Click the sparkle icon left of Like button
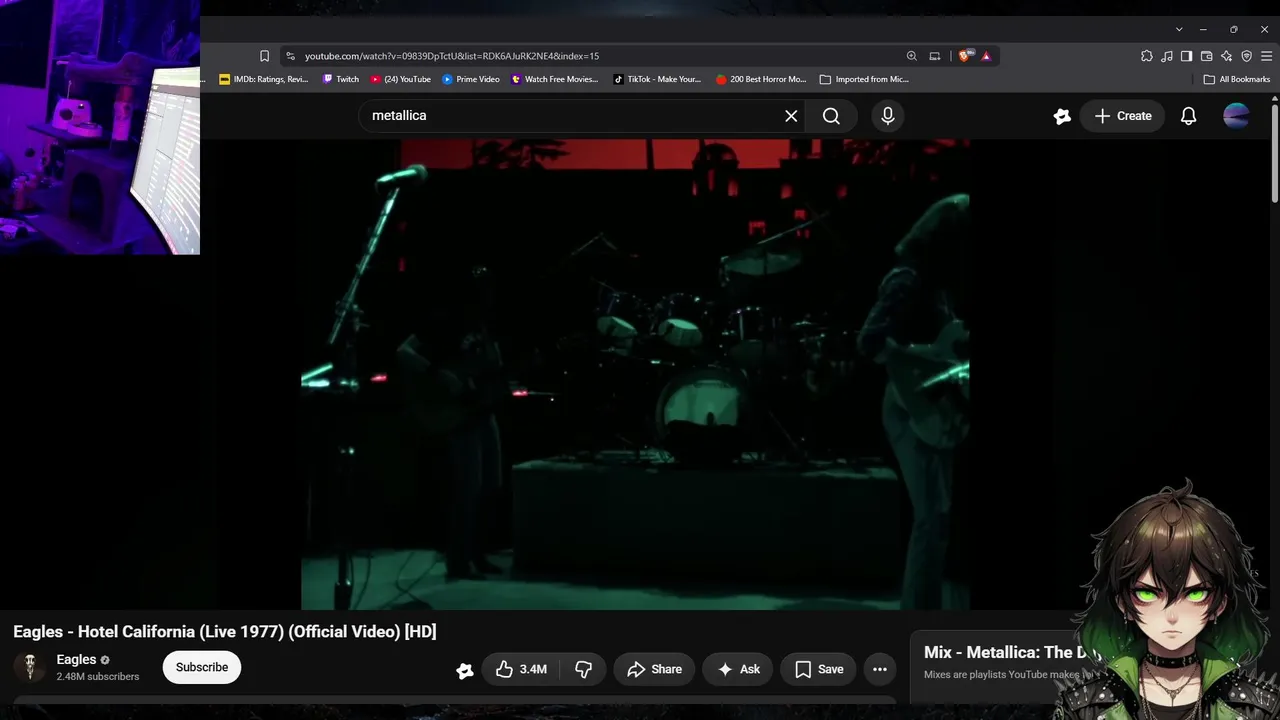Viewport: 1280px width, 720px height. click(465, 670)
